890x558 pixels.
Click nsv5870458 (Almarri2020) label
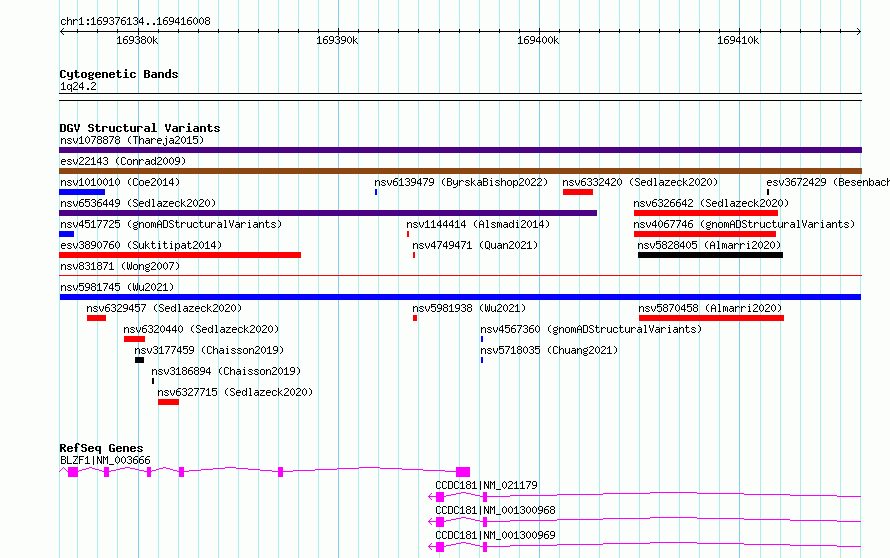(710, 308)
